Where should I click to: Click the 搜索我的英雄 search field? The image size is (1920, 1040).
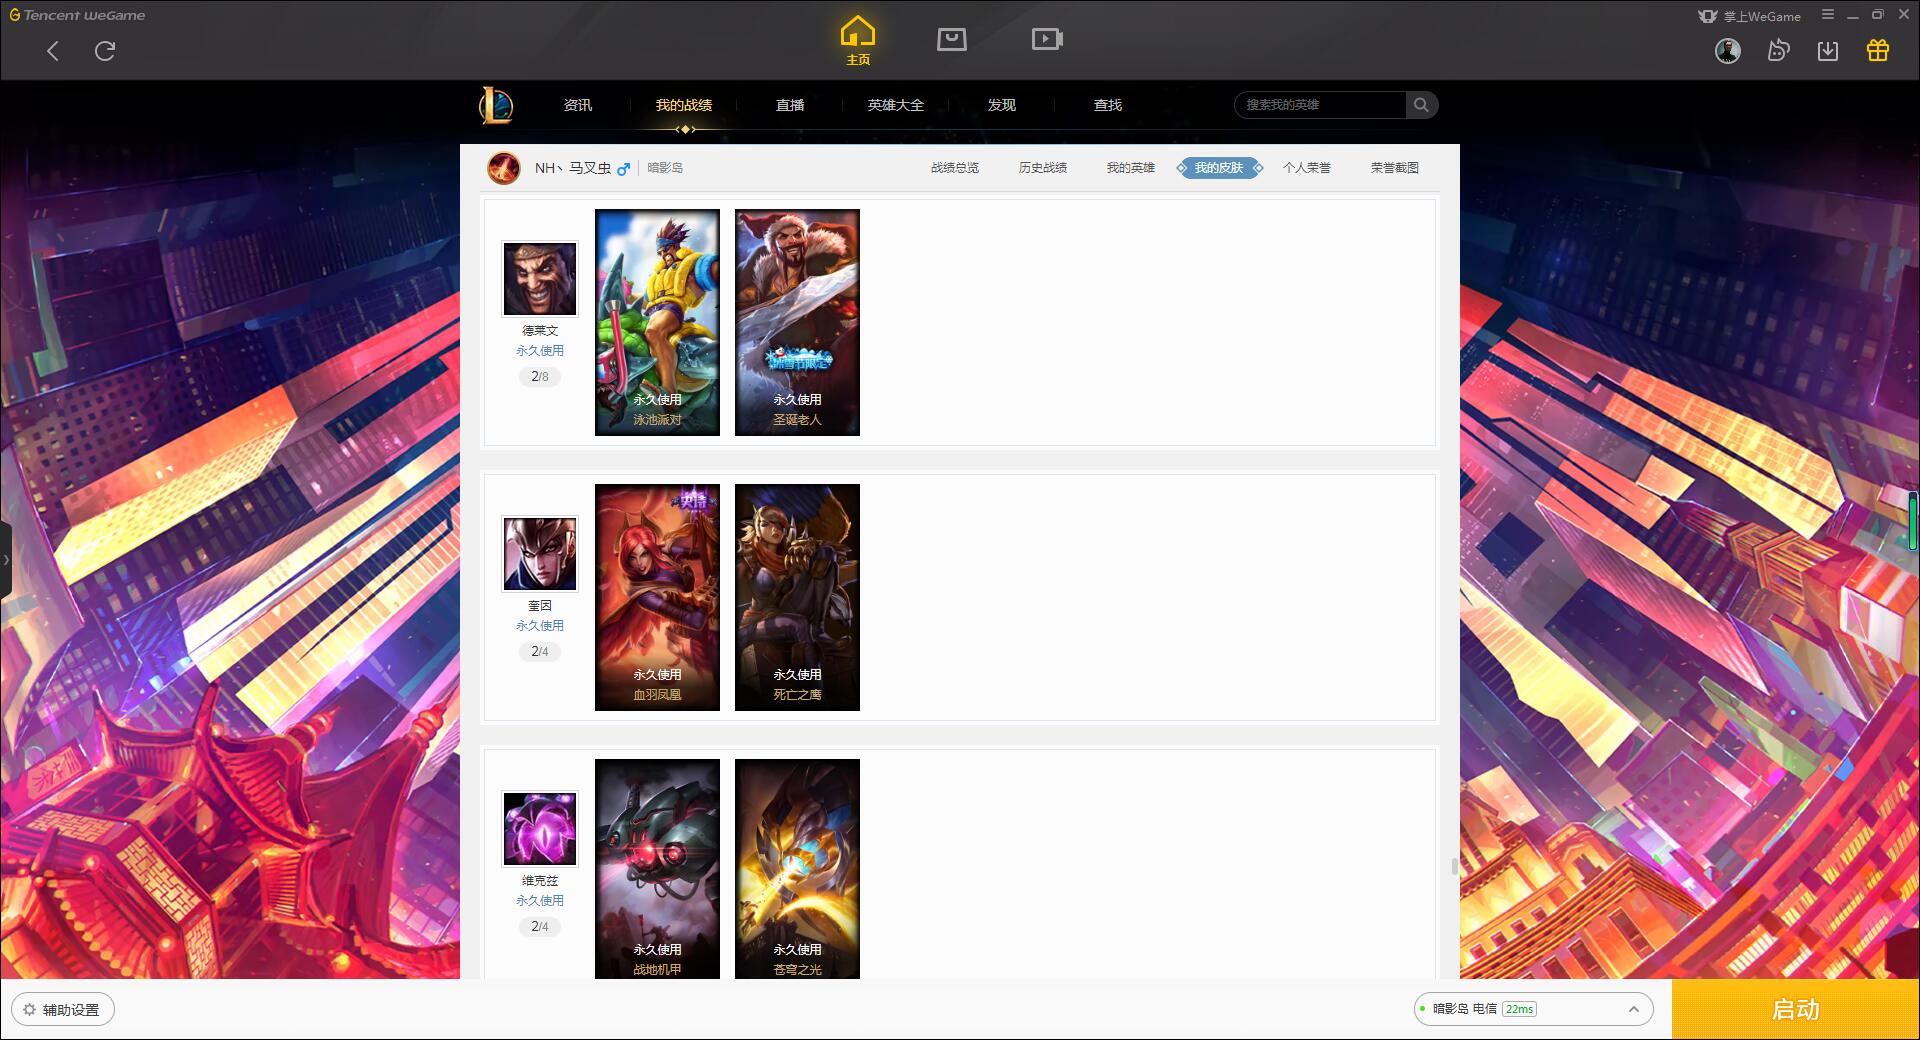point(1321,105)
